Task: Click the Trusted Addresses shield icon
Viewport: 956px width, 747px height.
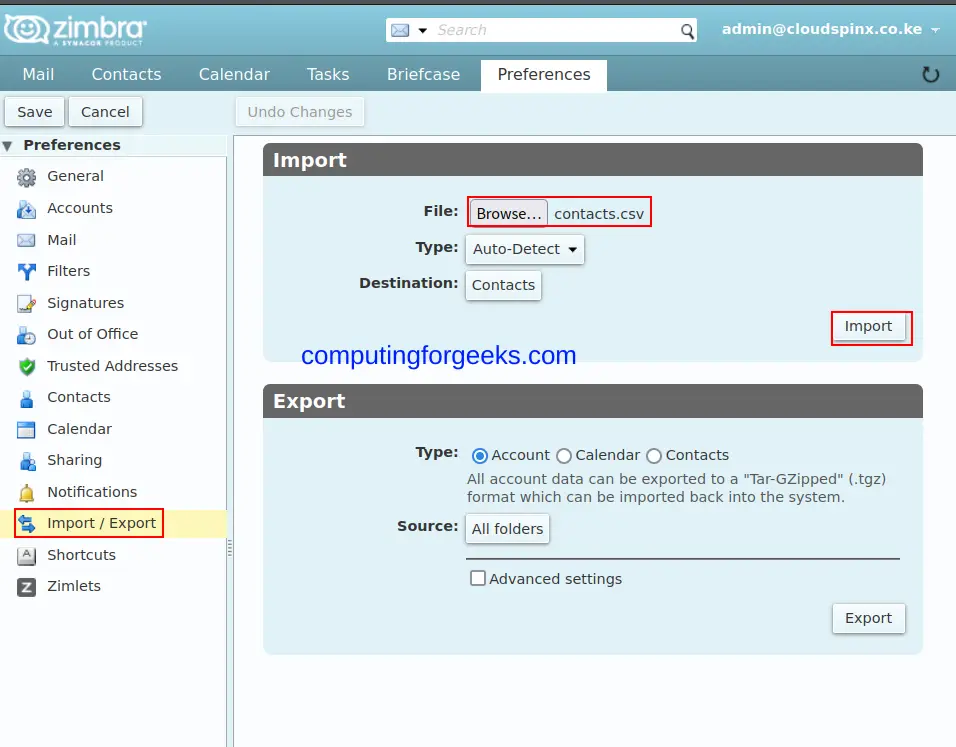Action: click(x=26, y=366)
